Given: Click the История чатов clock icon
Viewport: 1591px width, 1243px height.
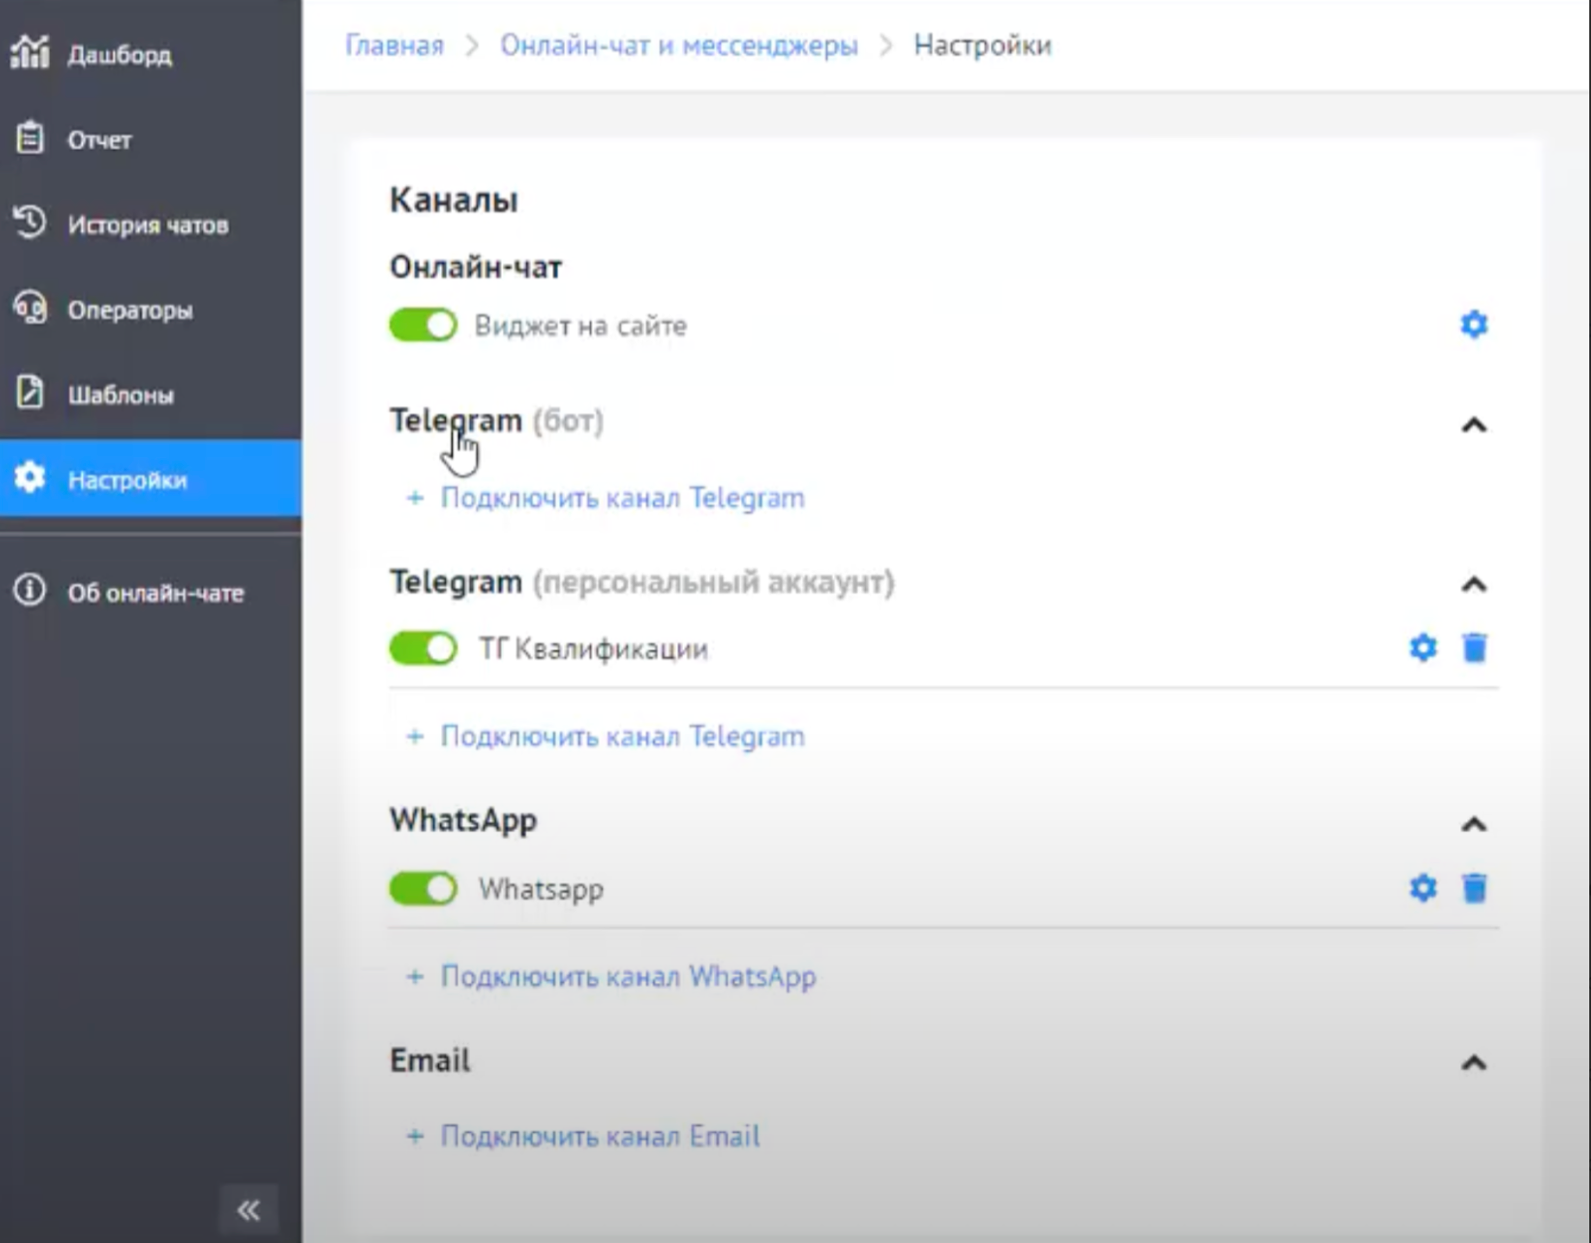Looking at the screenshot, I should click(30, 222).
